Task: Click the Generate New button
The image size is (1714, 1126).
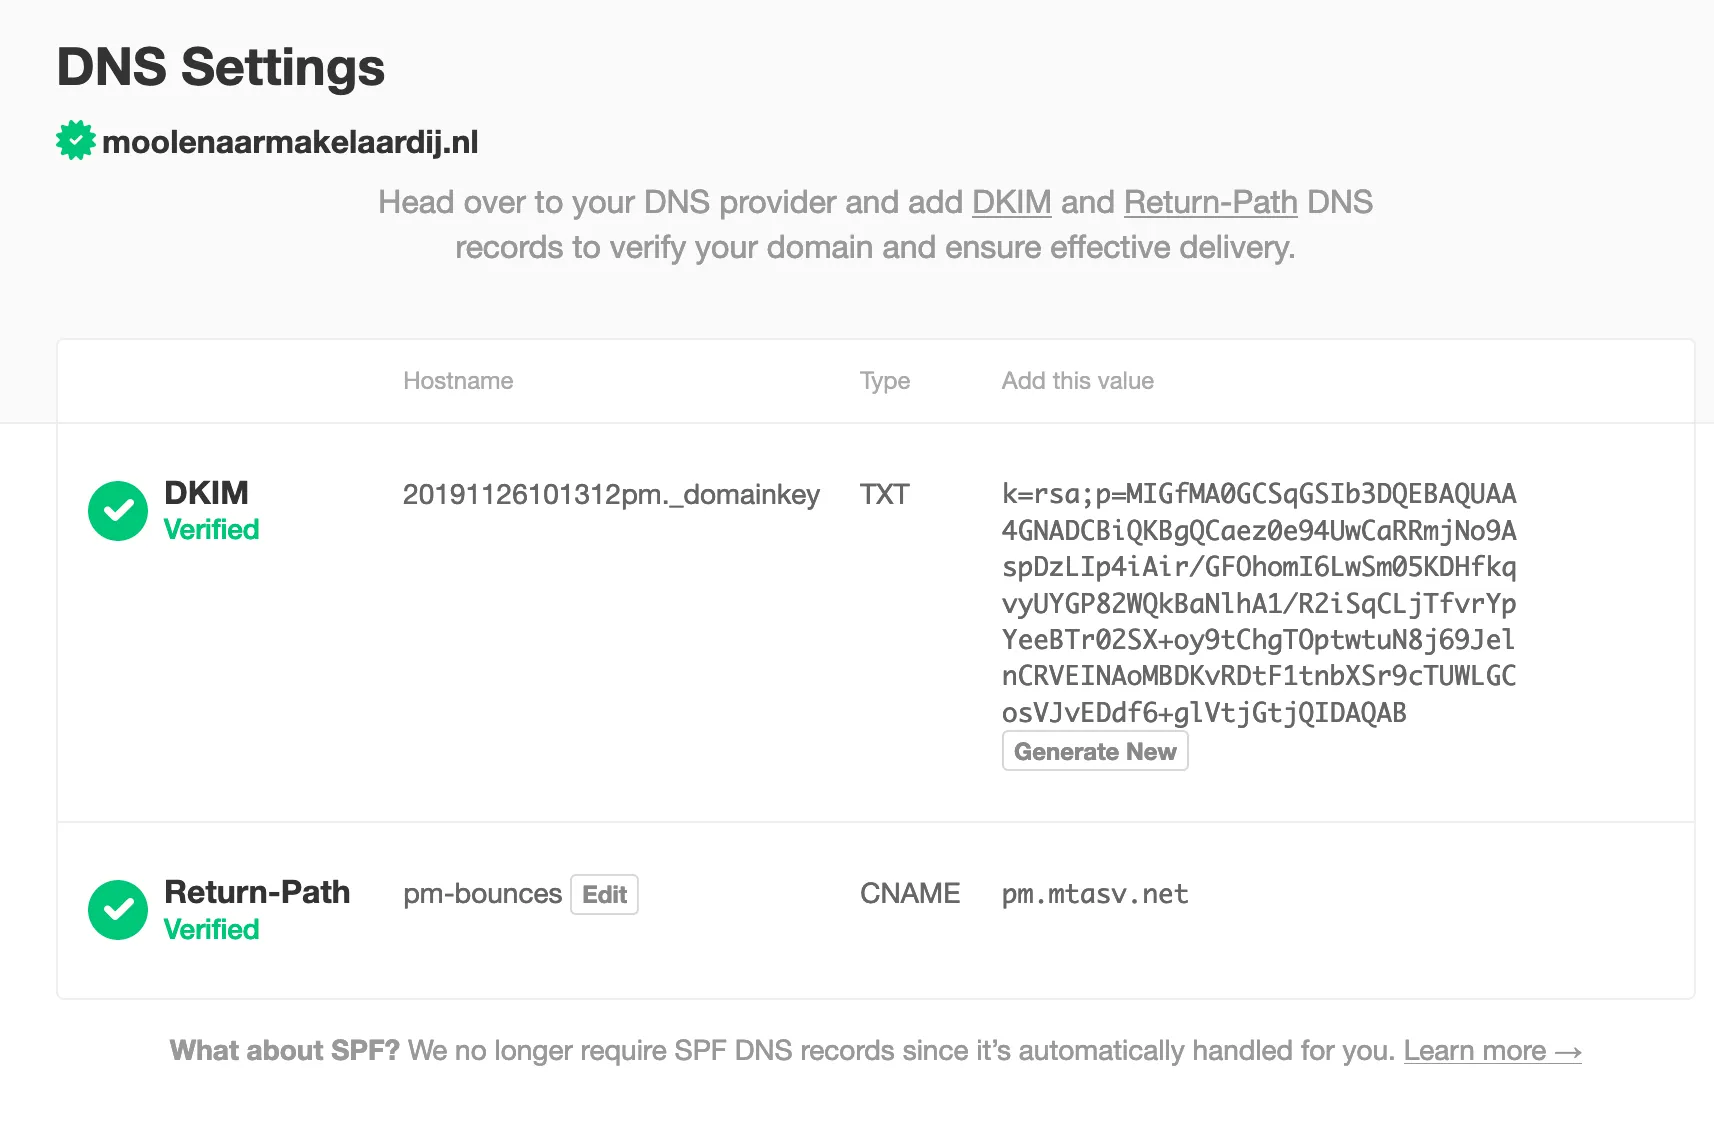Action: (x=1094, y=750)
